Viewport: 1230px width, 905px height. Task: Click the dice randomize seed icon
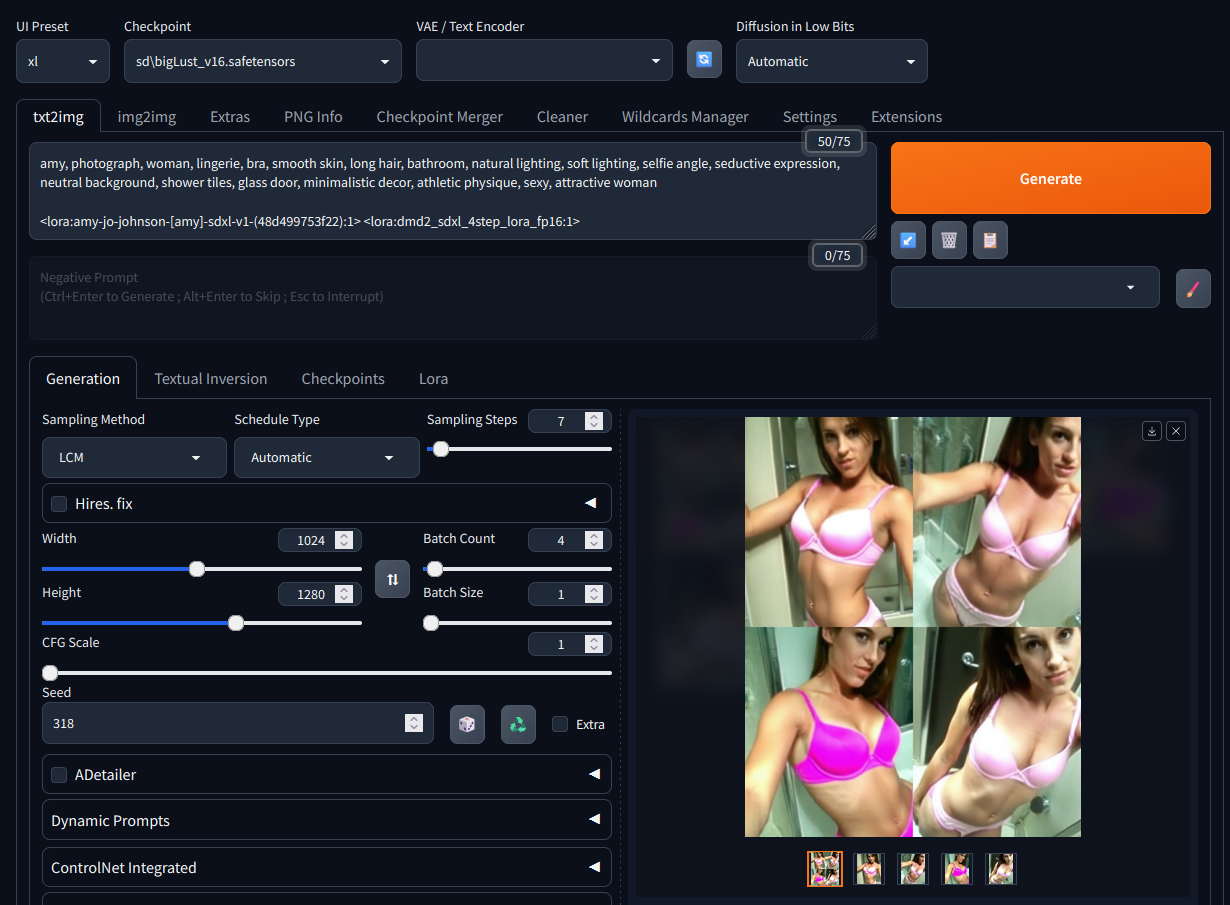coord(467,724)
